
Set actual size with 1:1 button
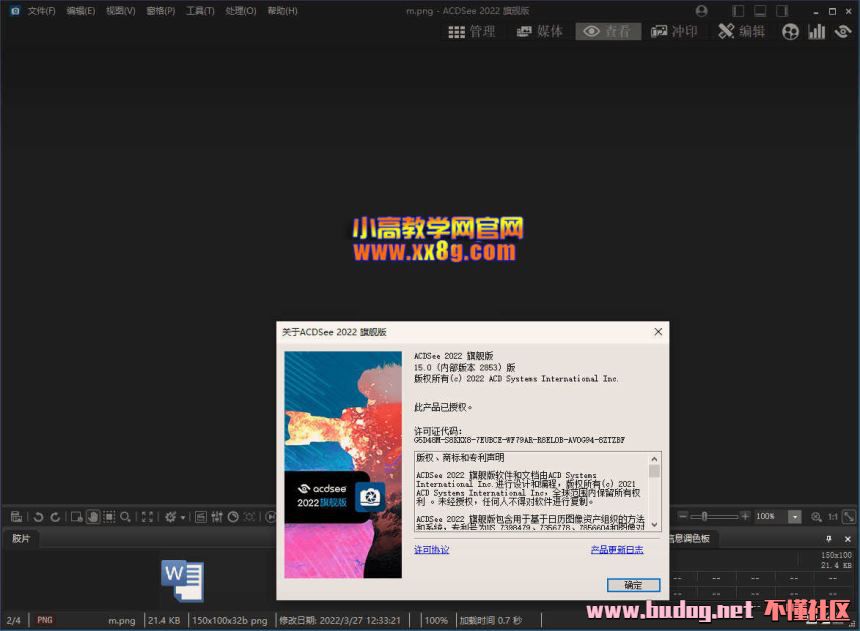coord(833,516)
